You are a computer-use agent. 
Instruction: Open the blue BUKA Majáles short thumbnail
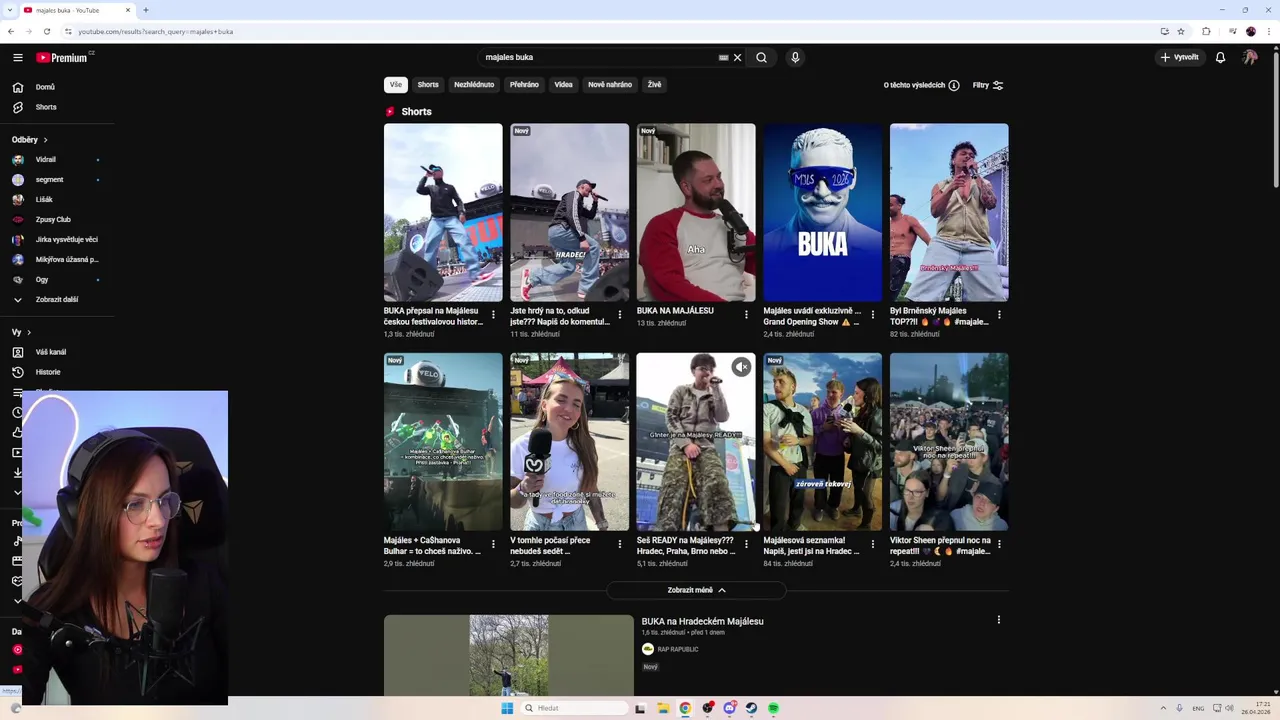coord(823,212)
